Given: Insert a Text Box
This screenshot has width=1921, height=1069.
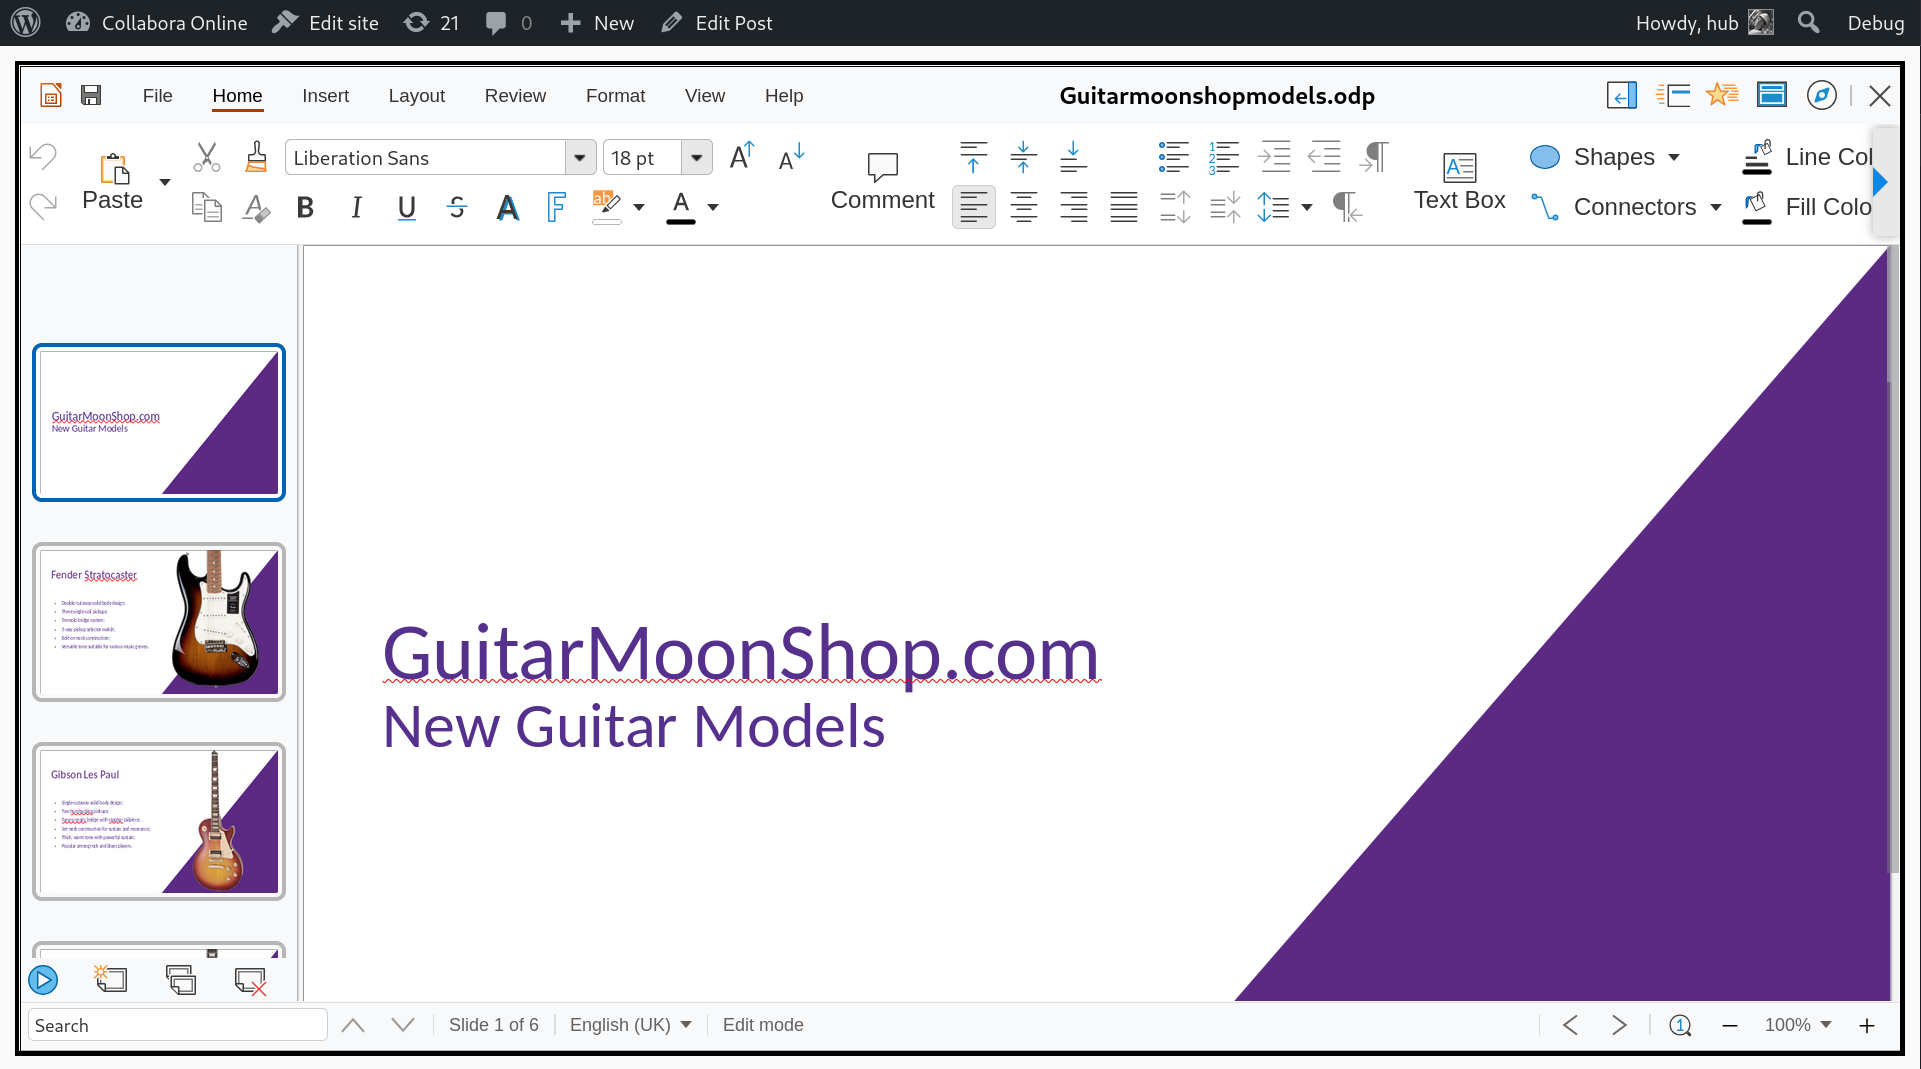Looking at the screenshot, I should point(1459,182).
